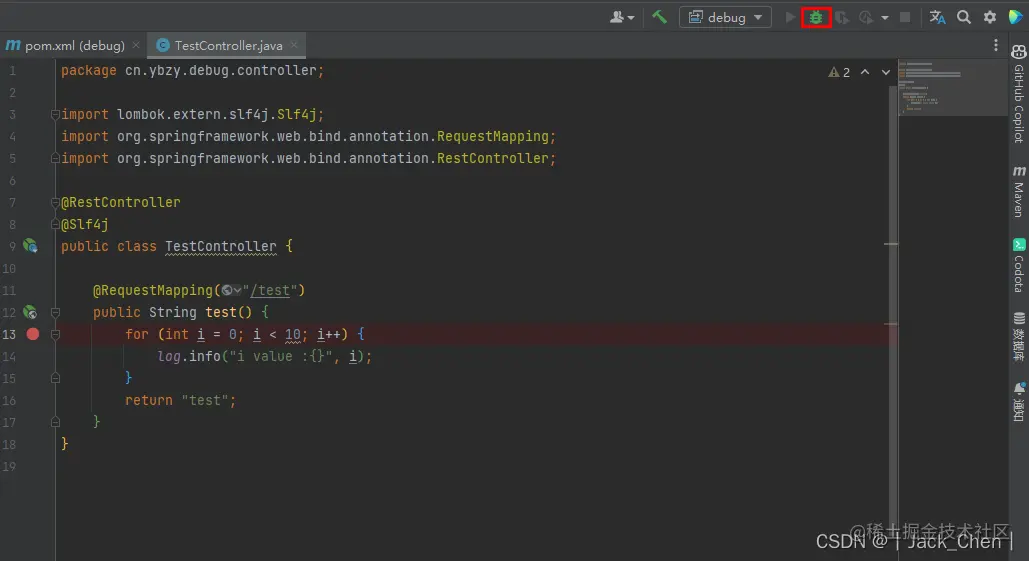Click the Profiler run icon
Screen dimensions: 1029x561
(x=866, y=18)
